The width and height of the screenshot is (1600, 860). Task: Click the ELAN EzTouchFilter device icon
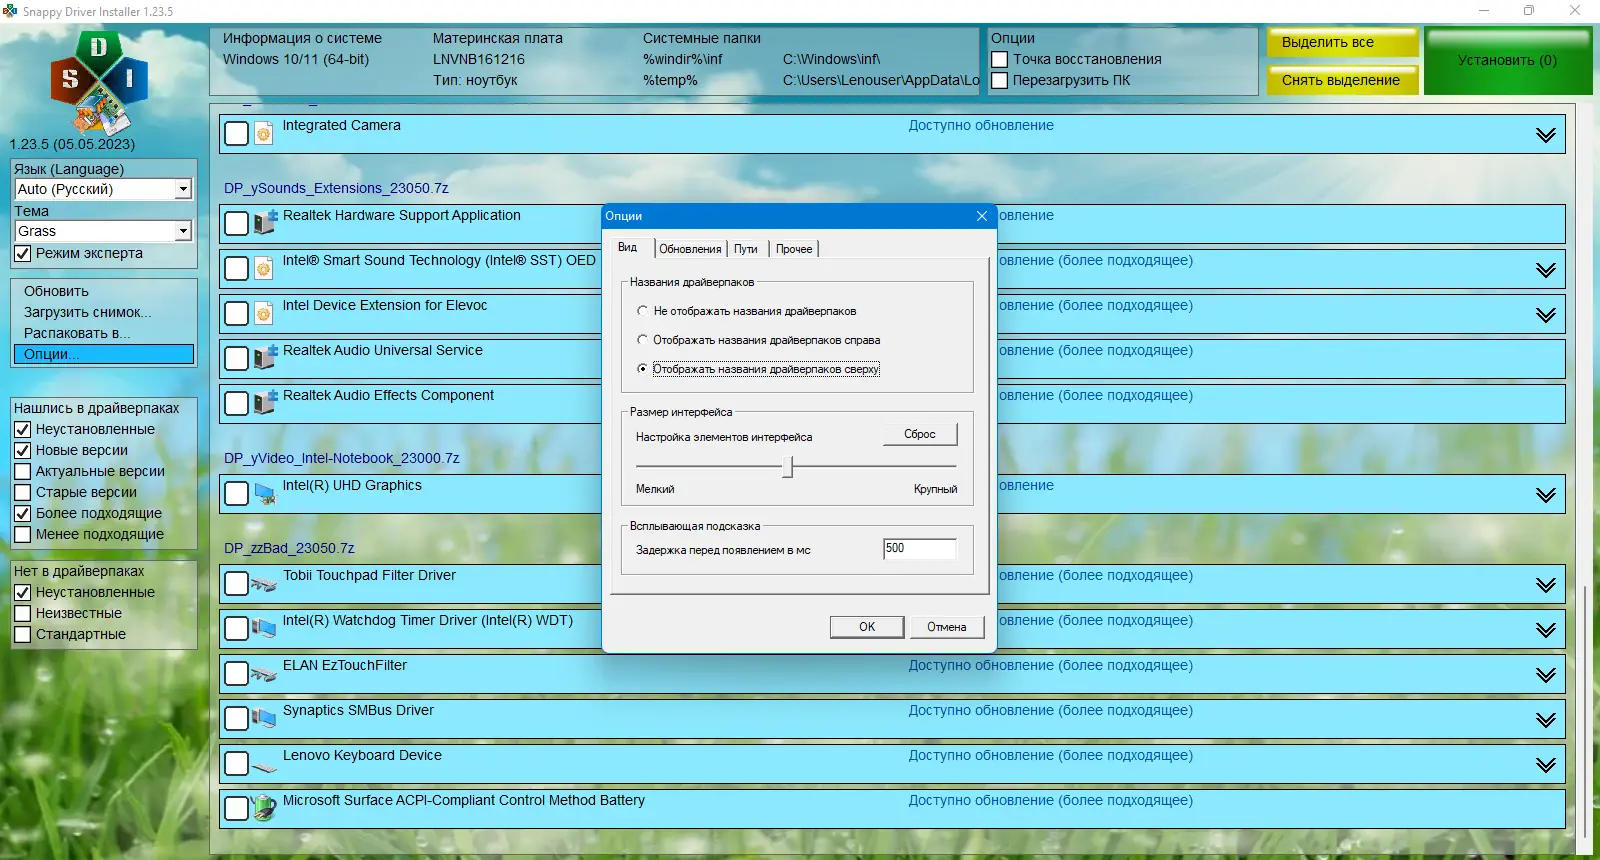click(x=264, y=674)
